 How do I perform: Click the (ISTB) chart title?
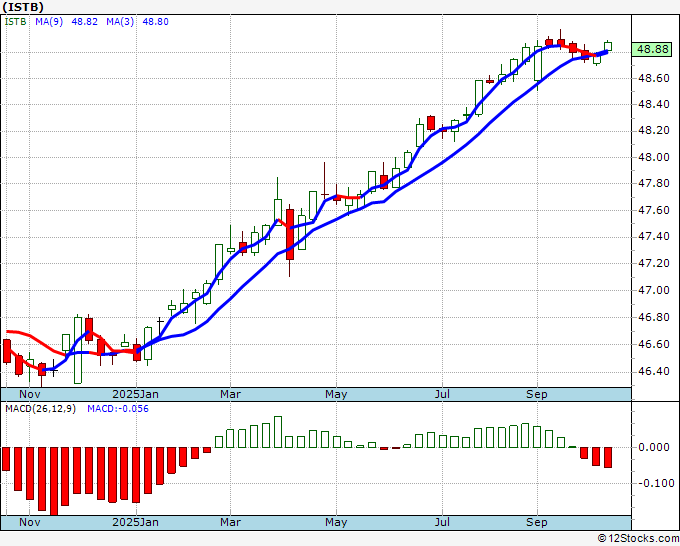coord(23,7)
